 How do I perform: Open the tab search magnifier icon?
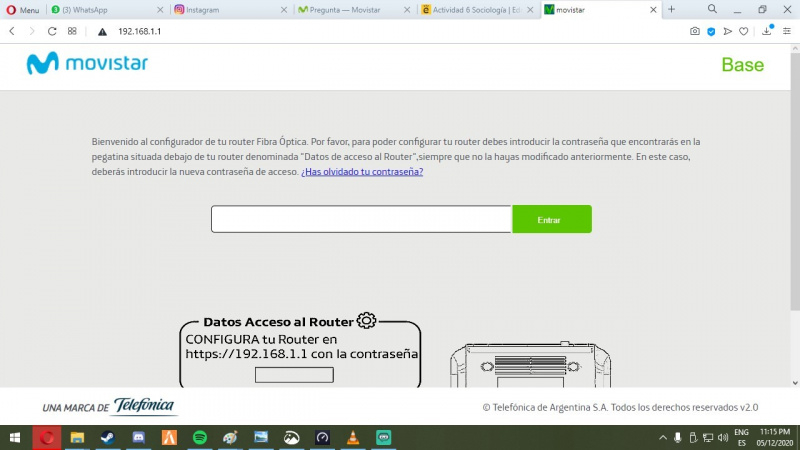(x=712, y=9)
